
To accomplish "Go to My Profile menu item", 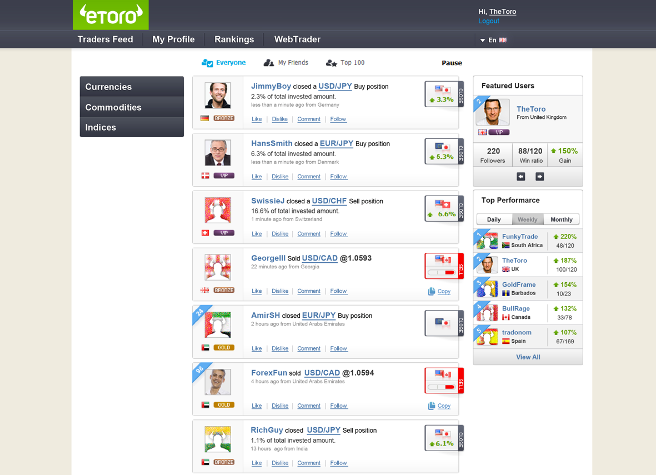I will 173,39.
